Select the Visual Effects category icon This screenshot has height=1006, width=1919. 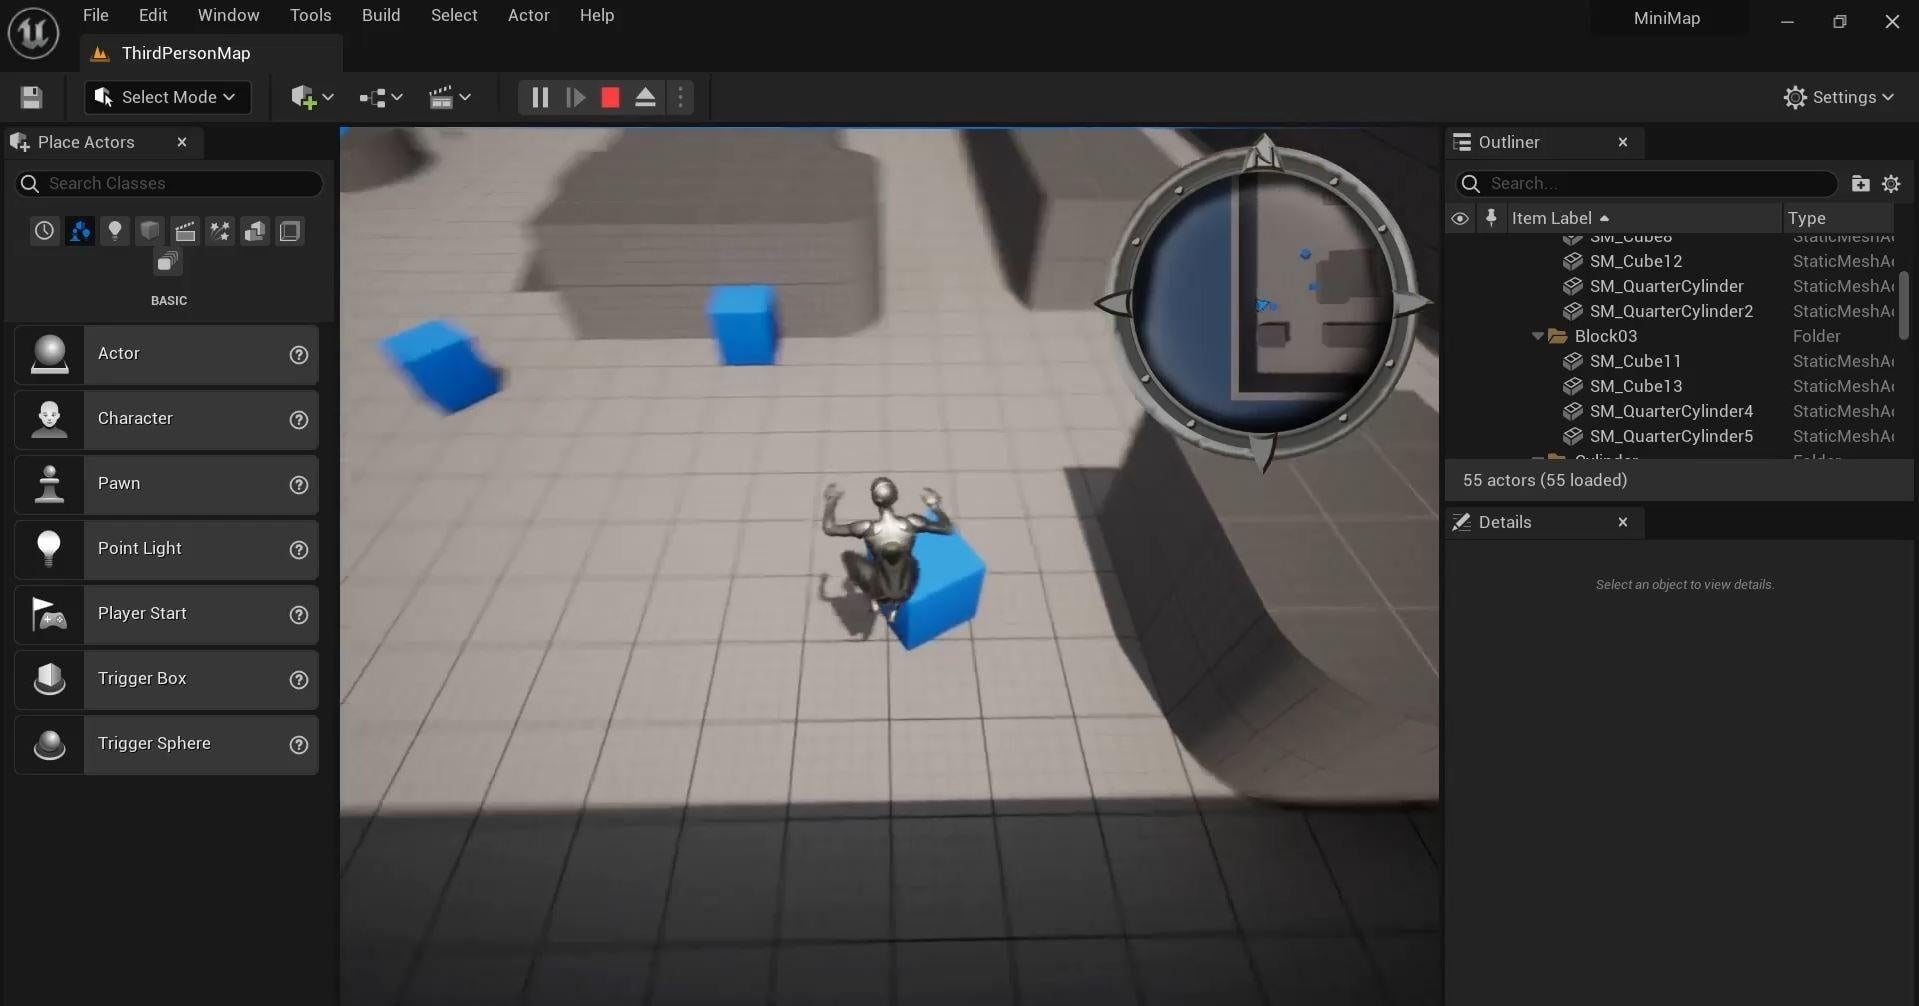tap(220, 231)
